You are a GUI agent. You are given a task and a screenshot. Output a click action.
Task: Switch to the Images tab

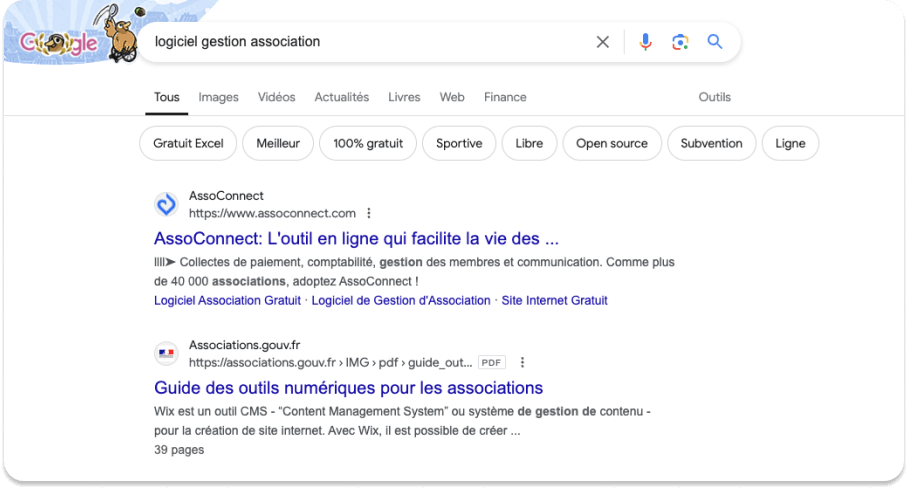[218, 97]
